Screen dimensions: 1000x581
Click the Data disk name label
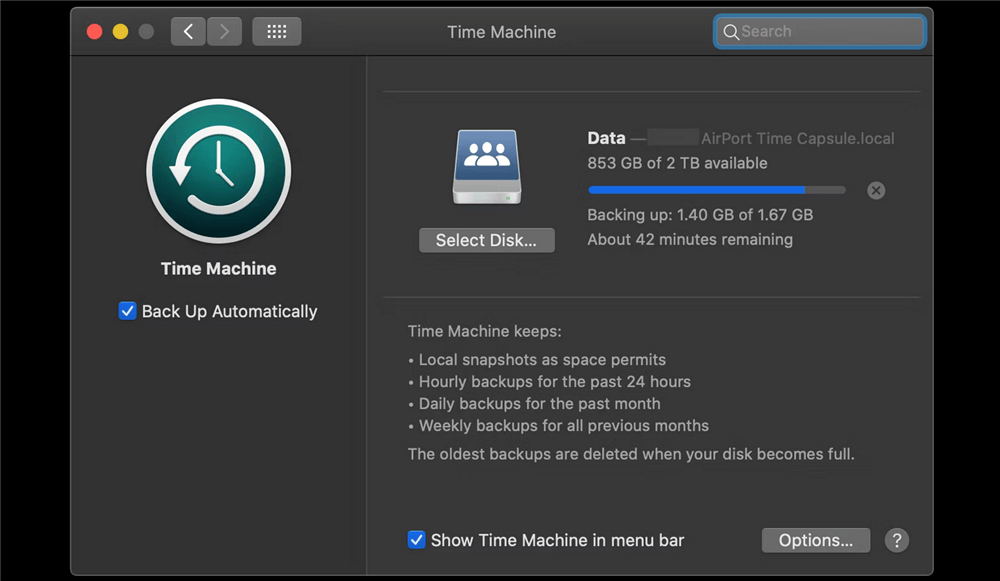coord(606,138)
